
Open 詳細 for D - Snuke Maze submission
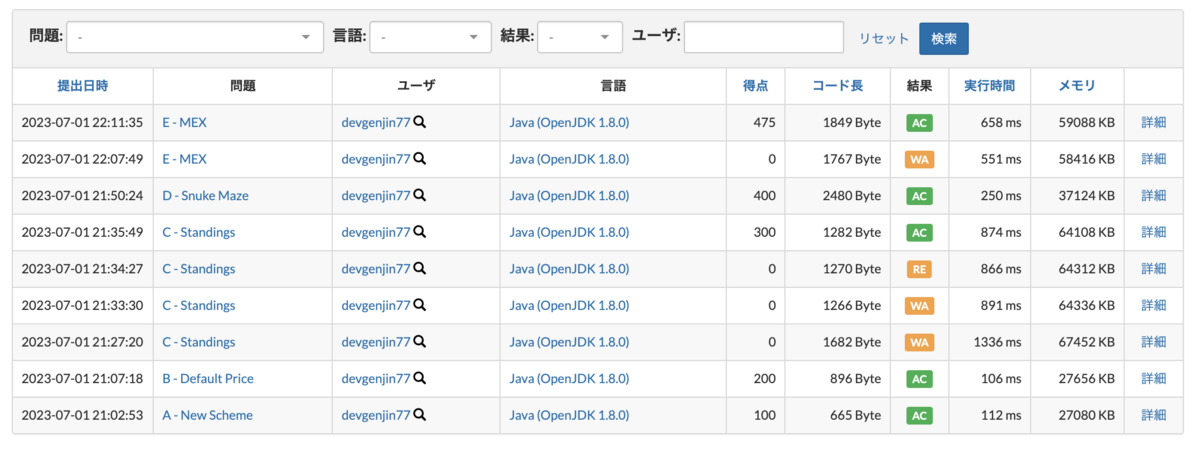coord(1154,195)
